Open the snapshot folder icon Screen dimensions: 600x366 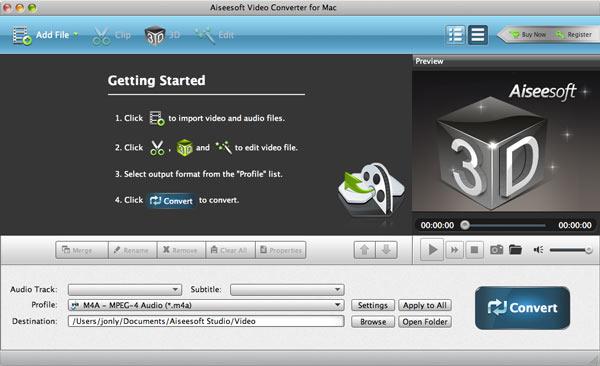[515, 250]
